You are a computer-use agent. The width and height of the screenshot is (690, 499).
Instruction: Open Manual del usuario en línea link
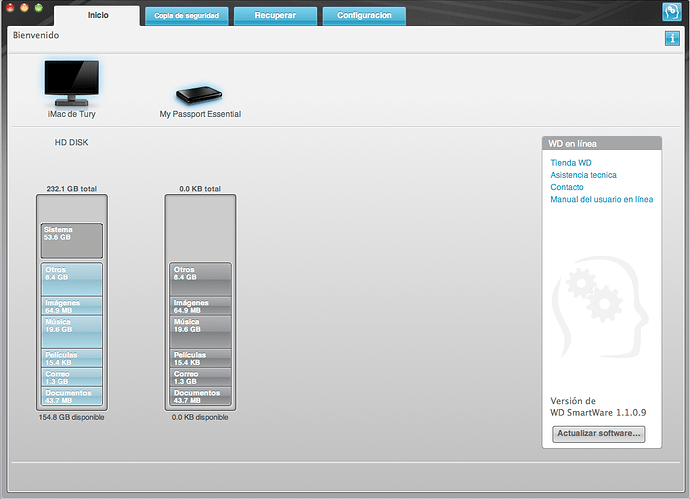point(602,199)
